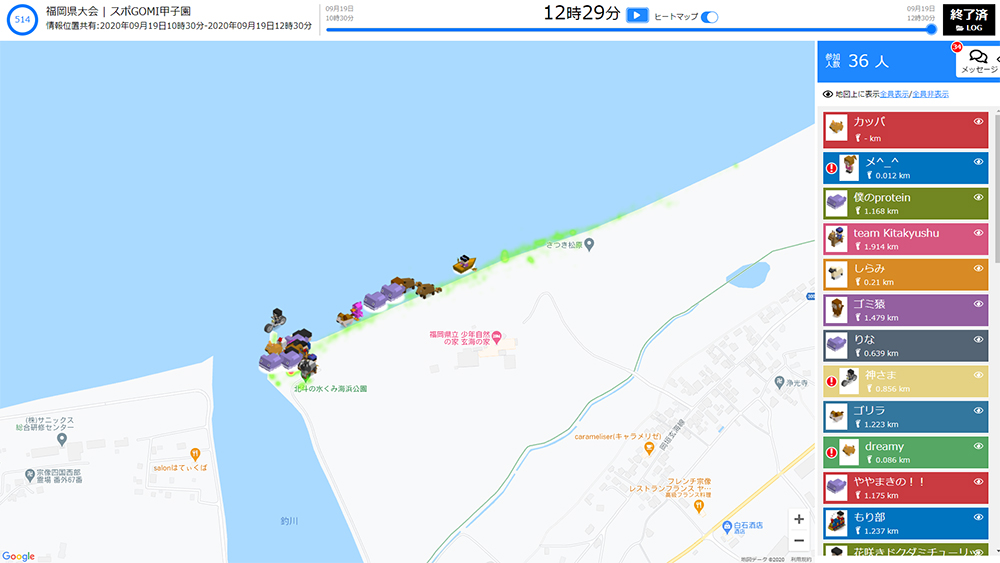The height and width of the screenshot is (563, 1000).
Task: Open the メッセージ chat panel
Action: coord(978,61)
